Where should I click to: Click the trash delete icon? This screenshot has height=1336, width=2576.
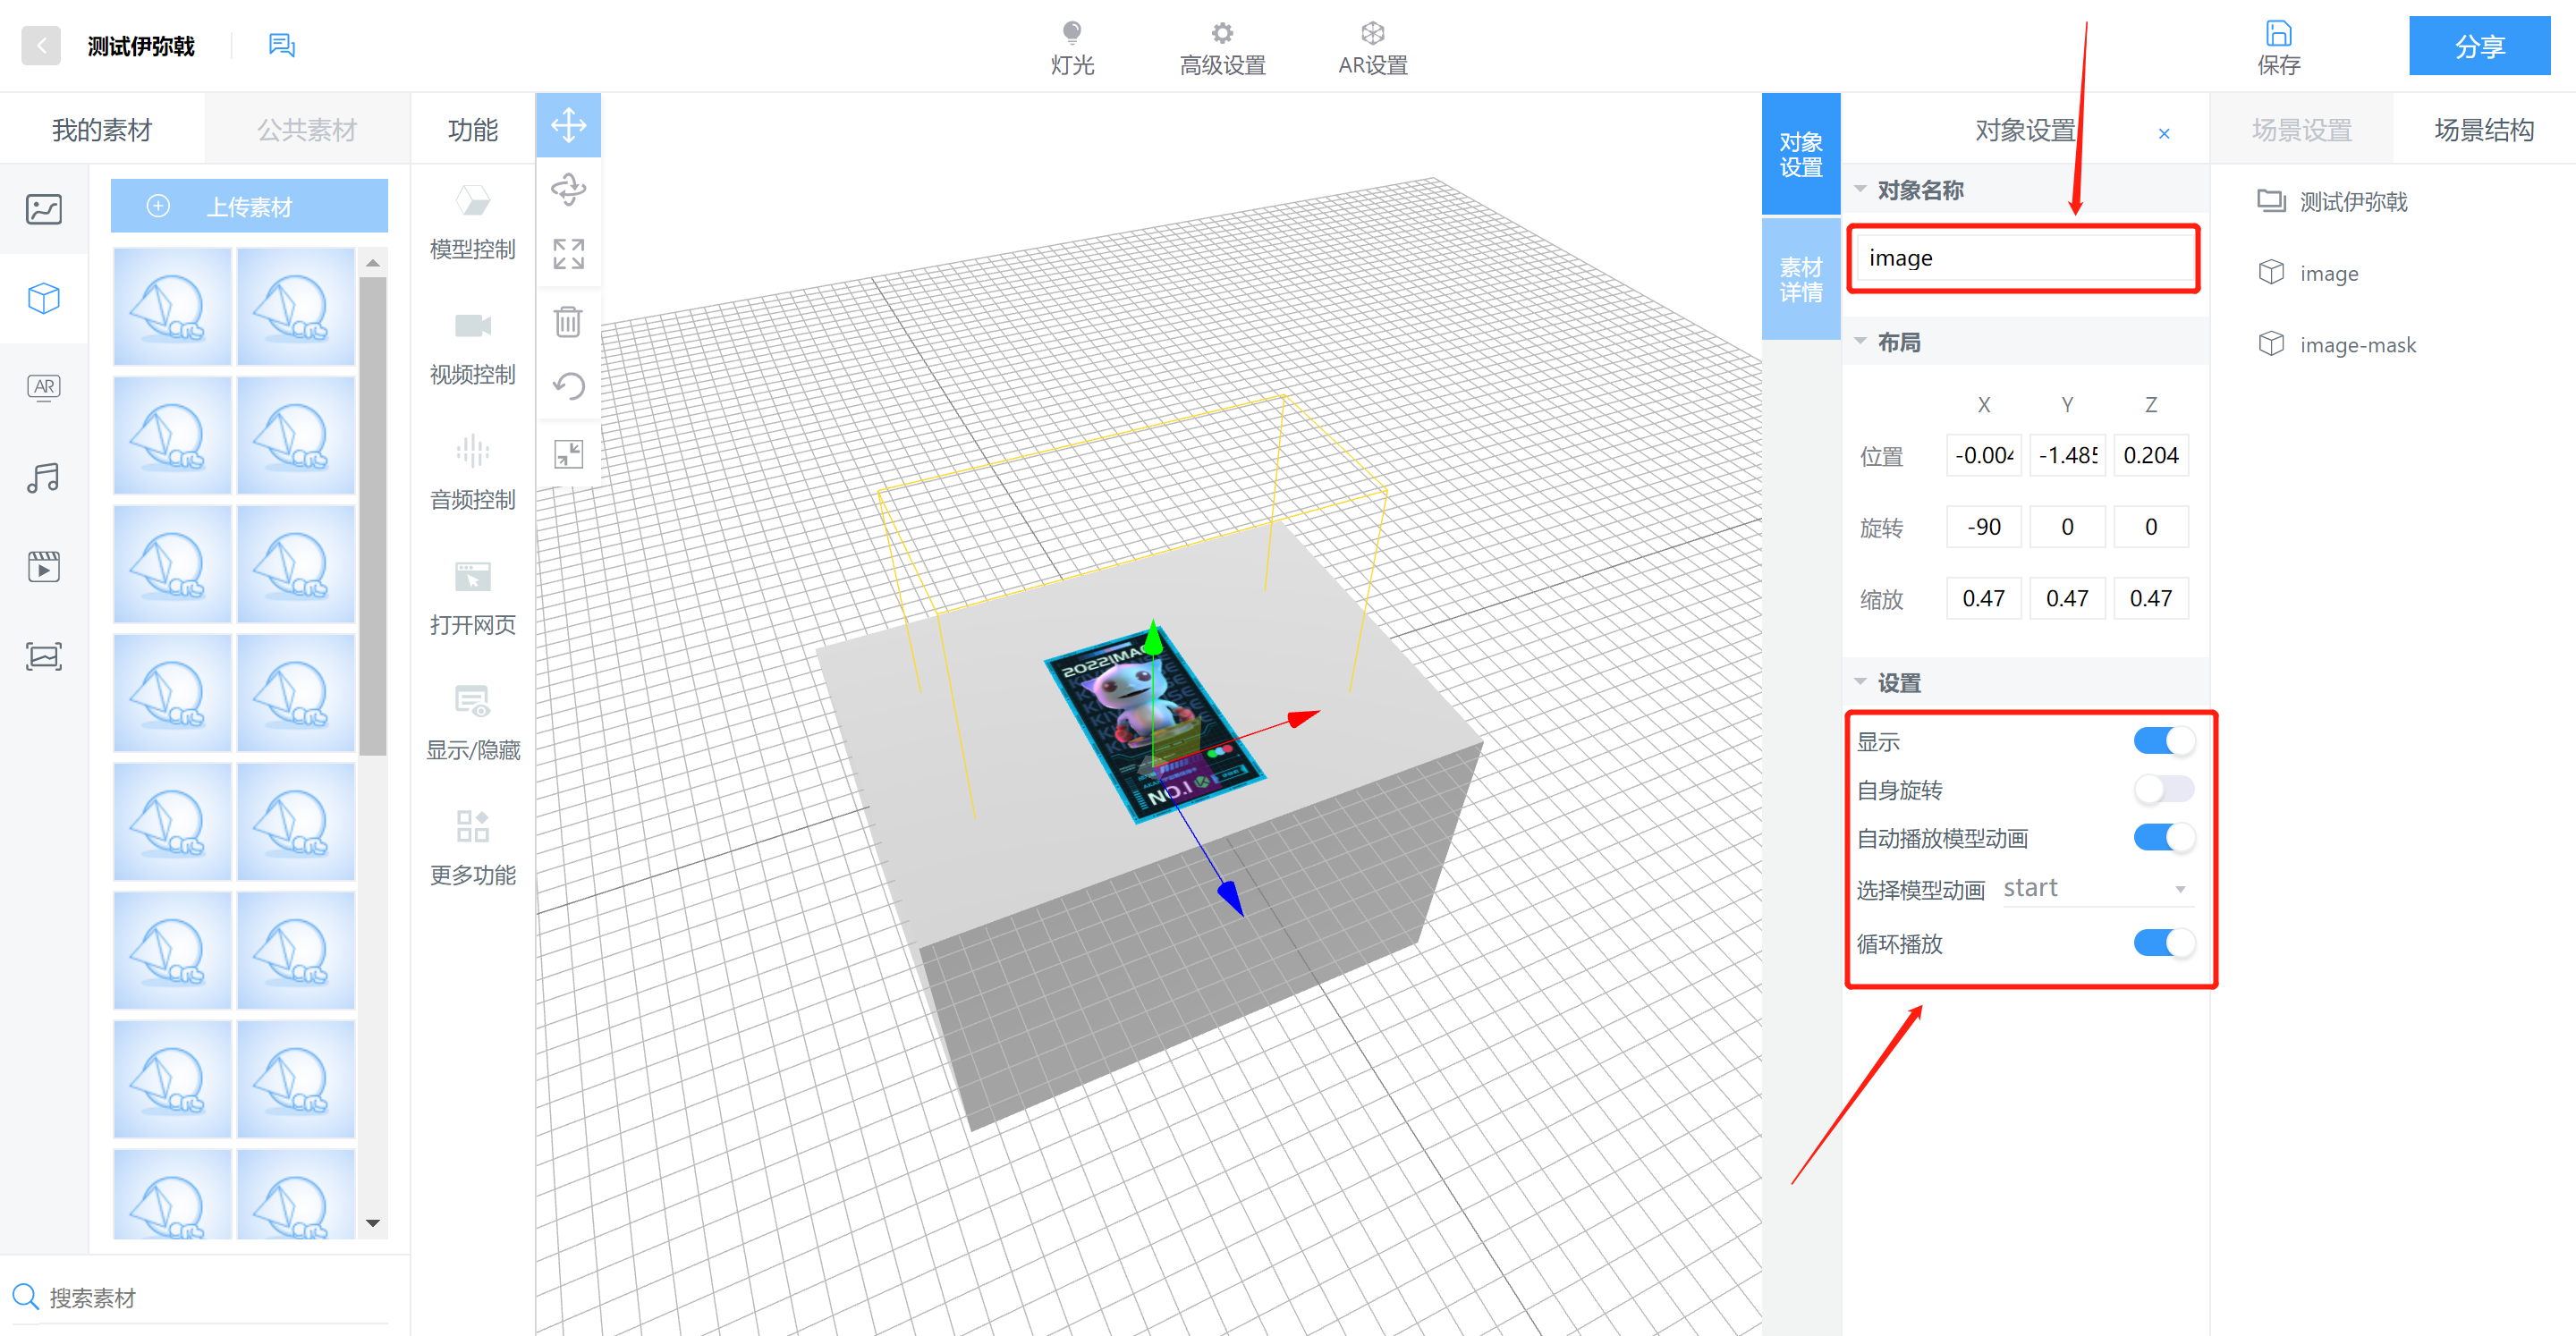click(568, 322)
